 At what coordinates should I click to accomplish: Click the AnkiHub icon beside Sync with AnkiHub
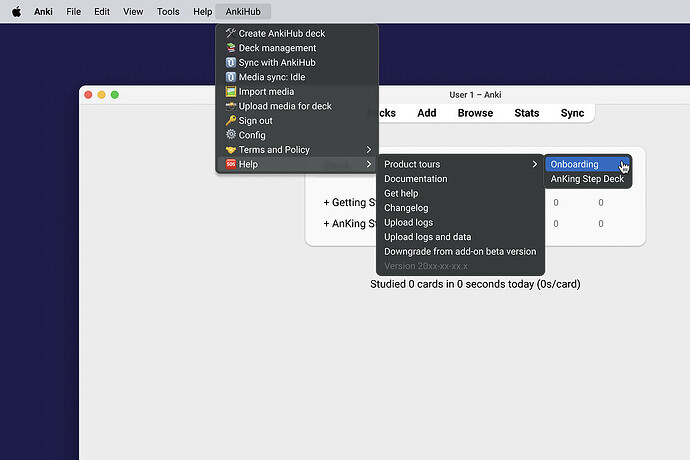click(231, 62)
